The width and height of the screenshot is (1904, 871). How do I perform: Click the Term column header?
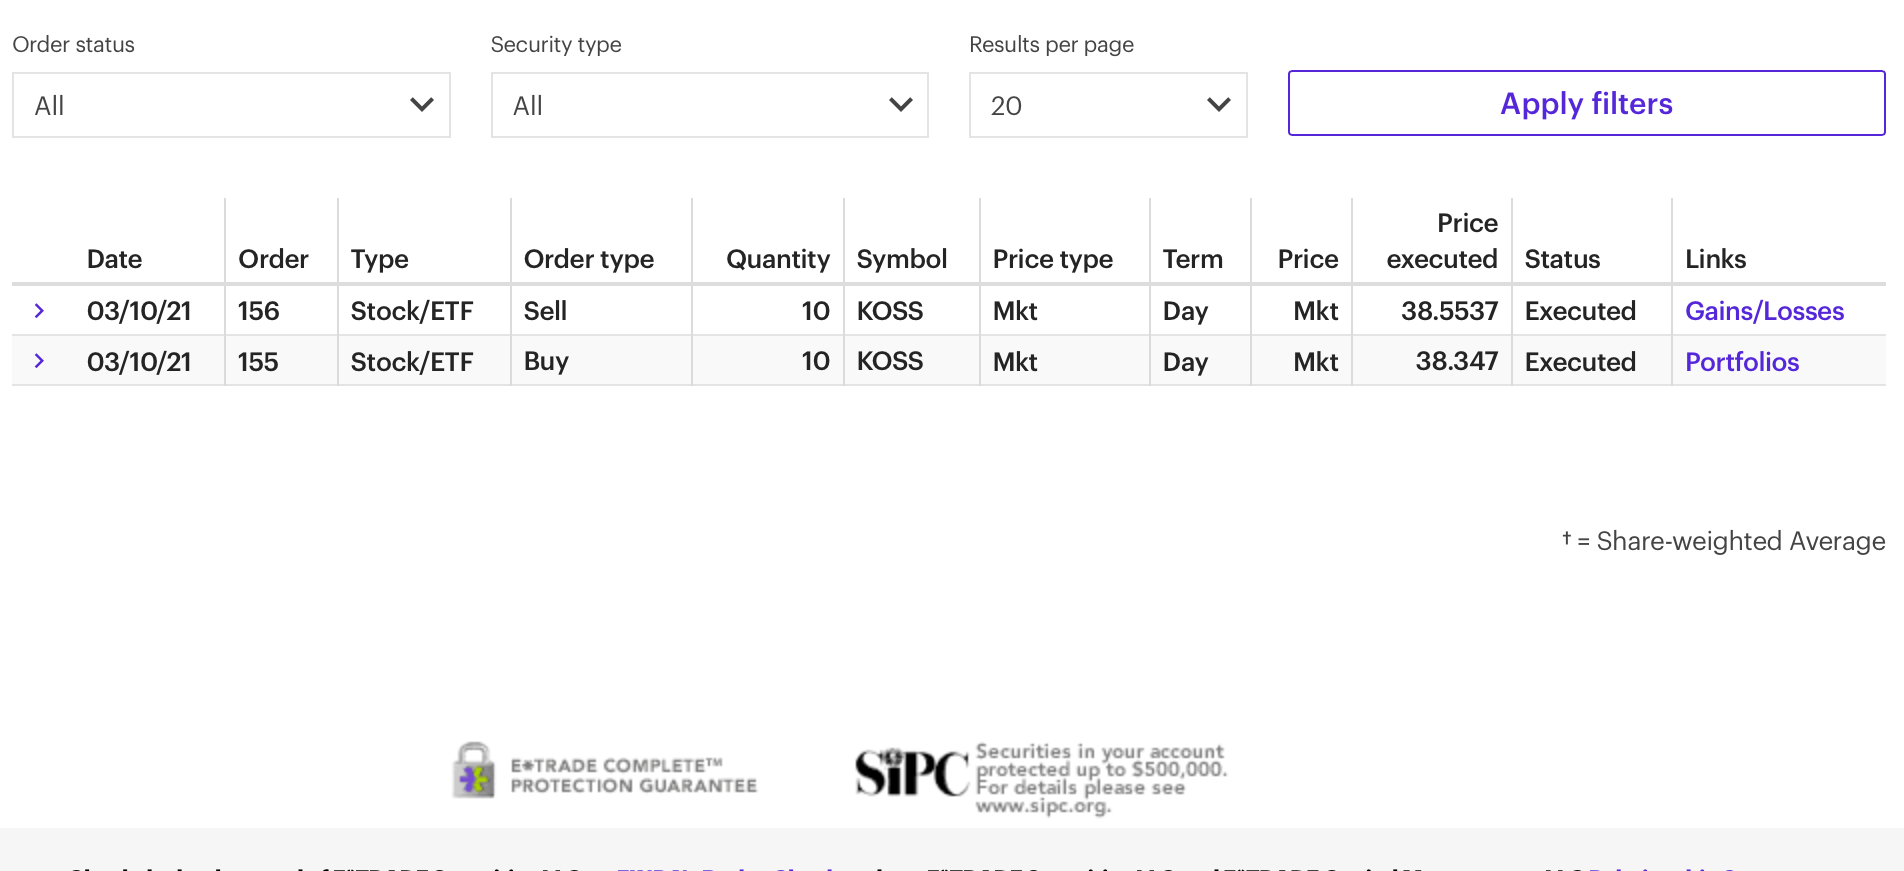[x=1192, y=259]
